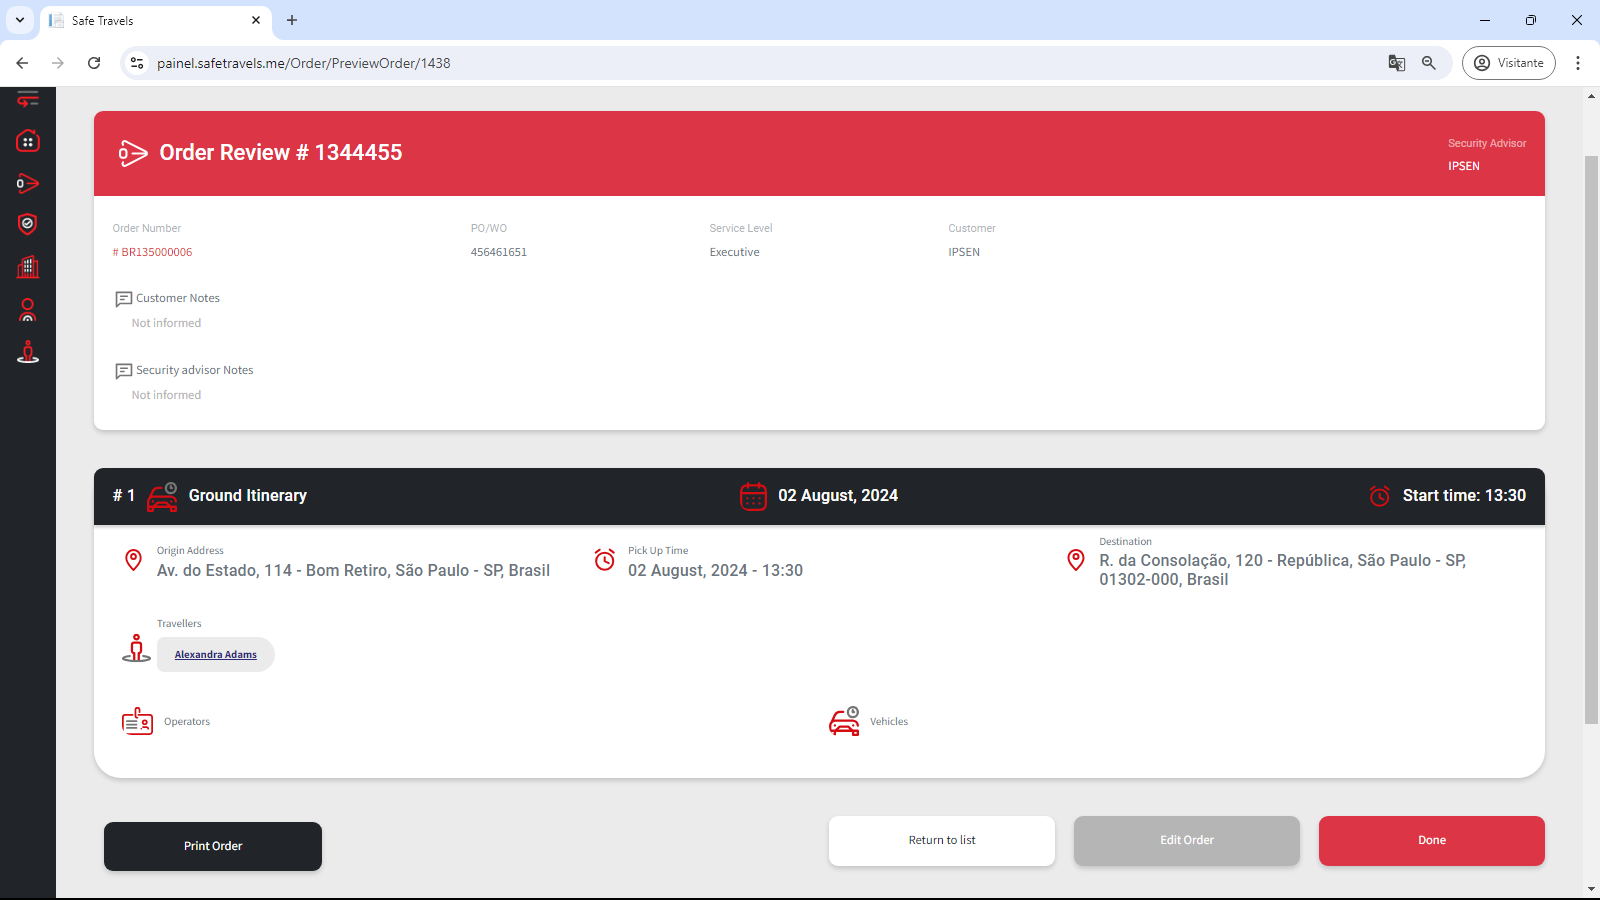The height and width of the screenshot is (900, 1600).
Task: Click the orders arrow icon in sidebar
Action: pyautogui.click(x=28, y=184)
